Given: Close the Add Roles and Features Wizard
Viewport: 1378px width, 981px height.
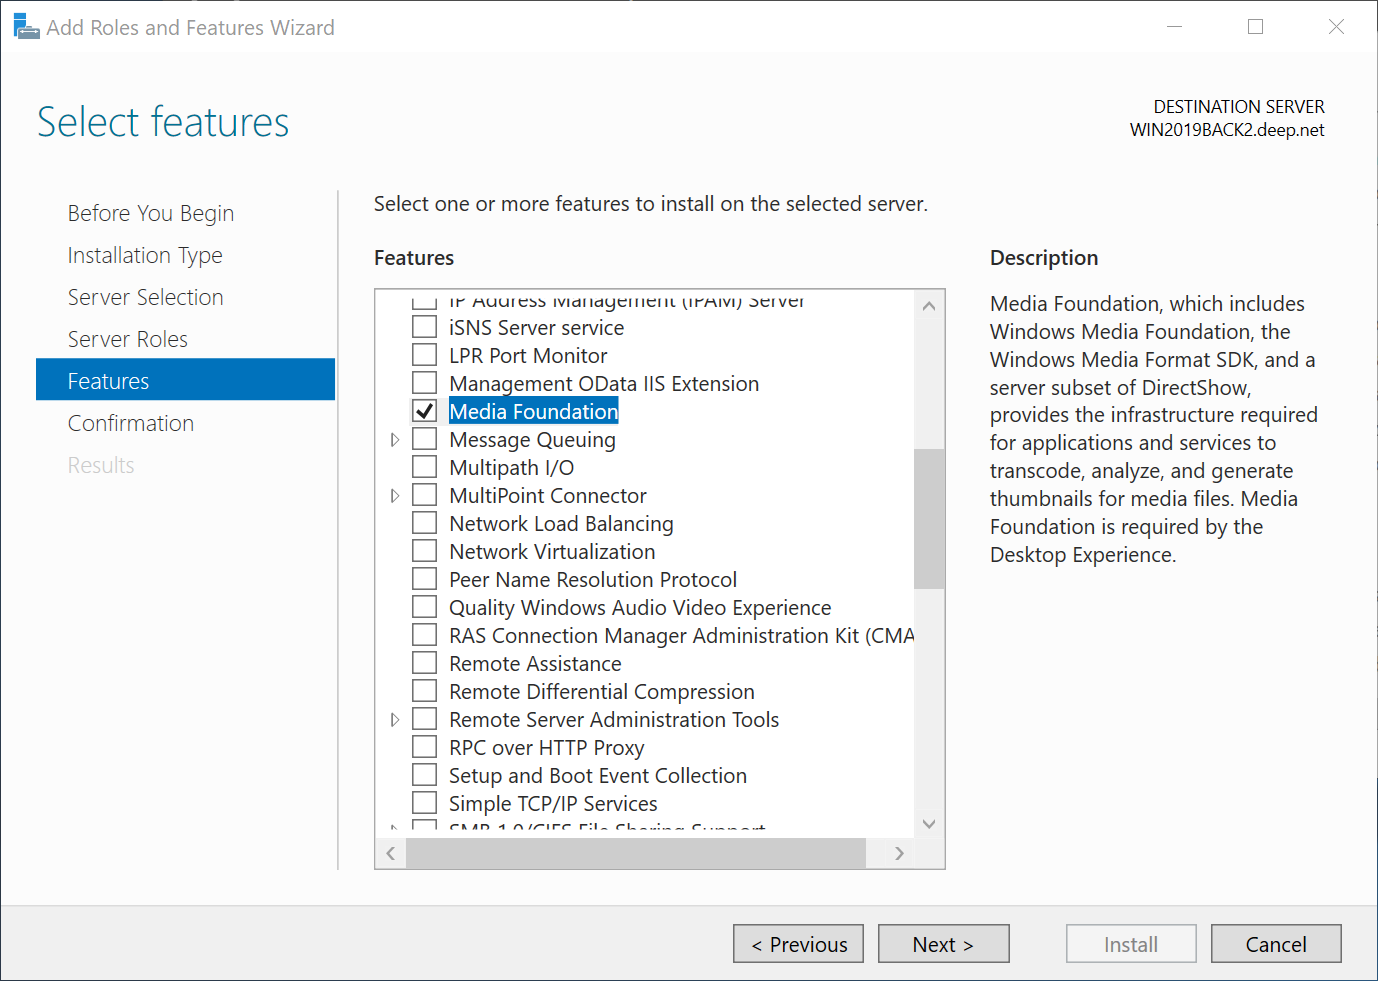Looking at the screenshot, I should [1336, 27].
